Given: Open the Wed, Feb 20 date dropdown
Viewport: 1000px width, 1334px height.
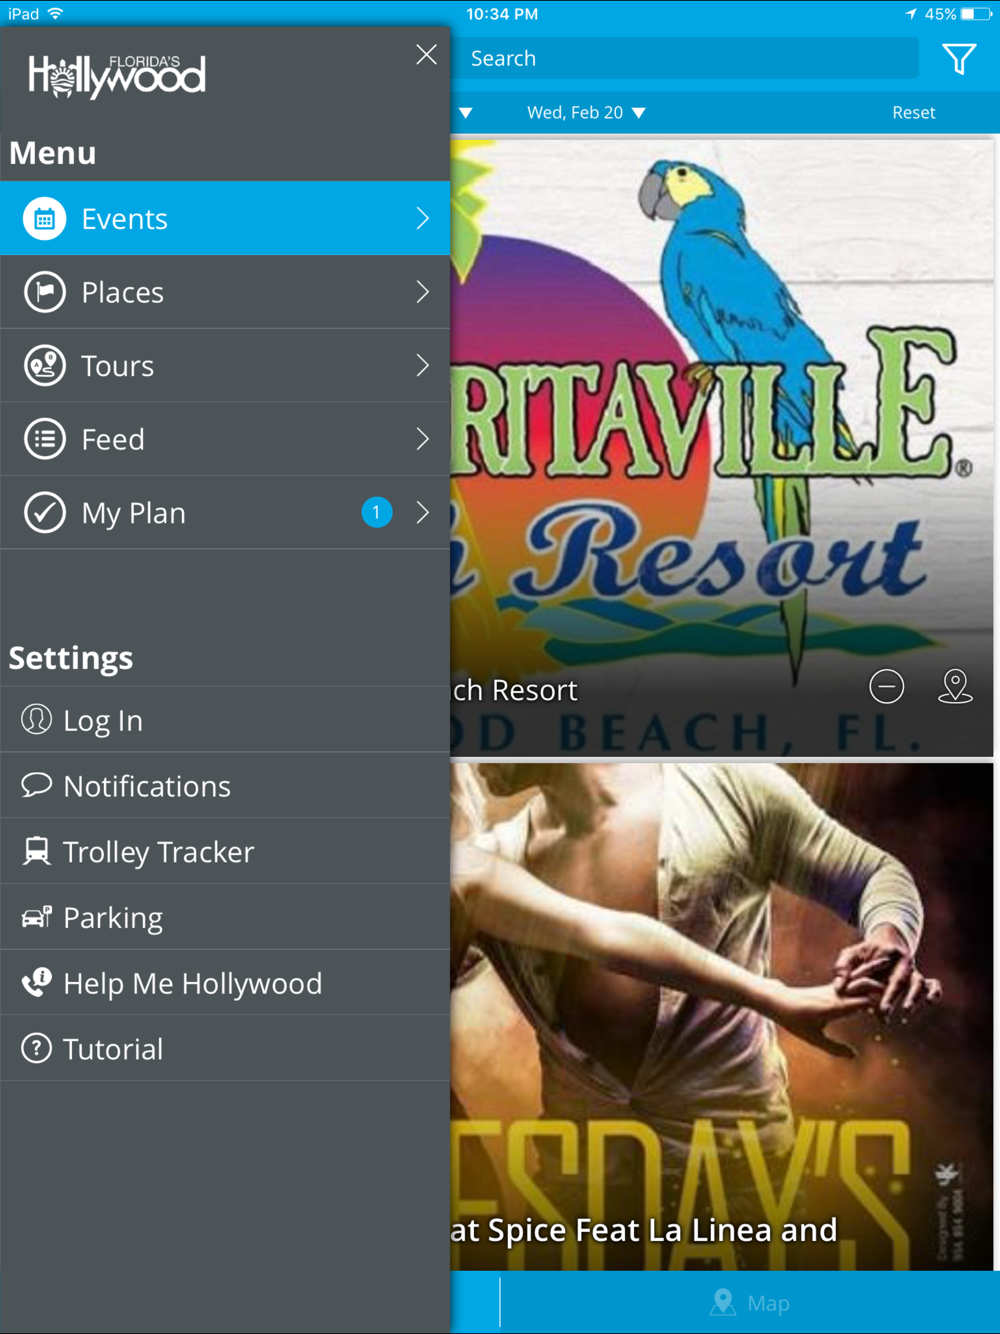Looking at the screenshot, I should pos(586,113).
